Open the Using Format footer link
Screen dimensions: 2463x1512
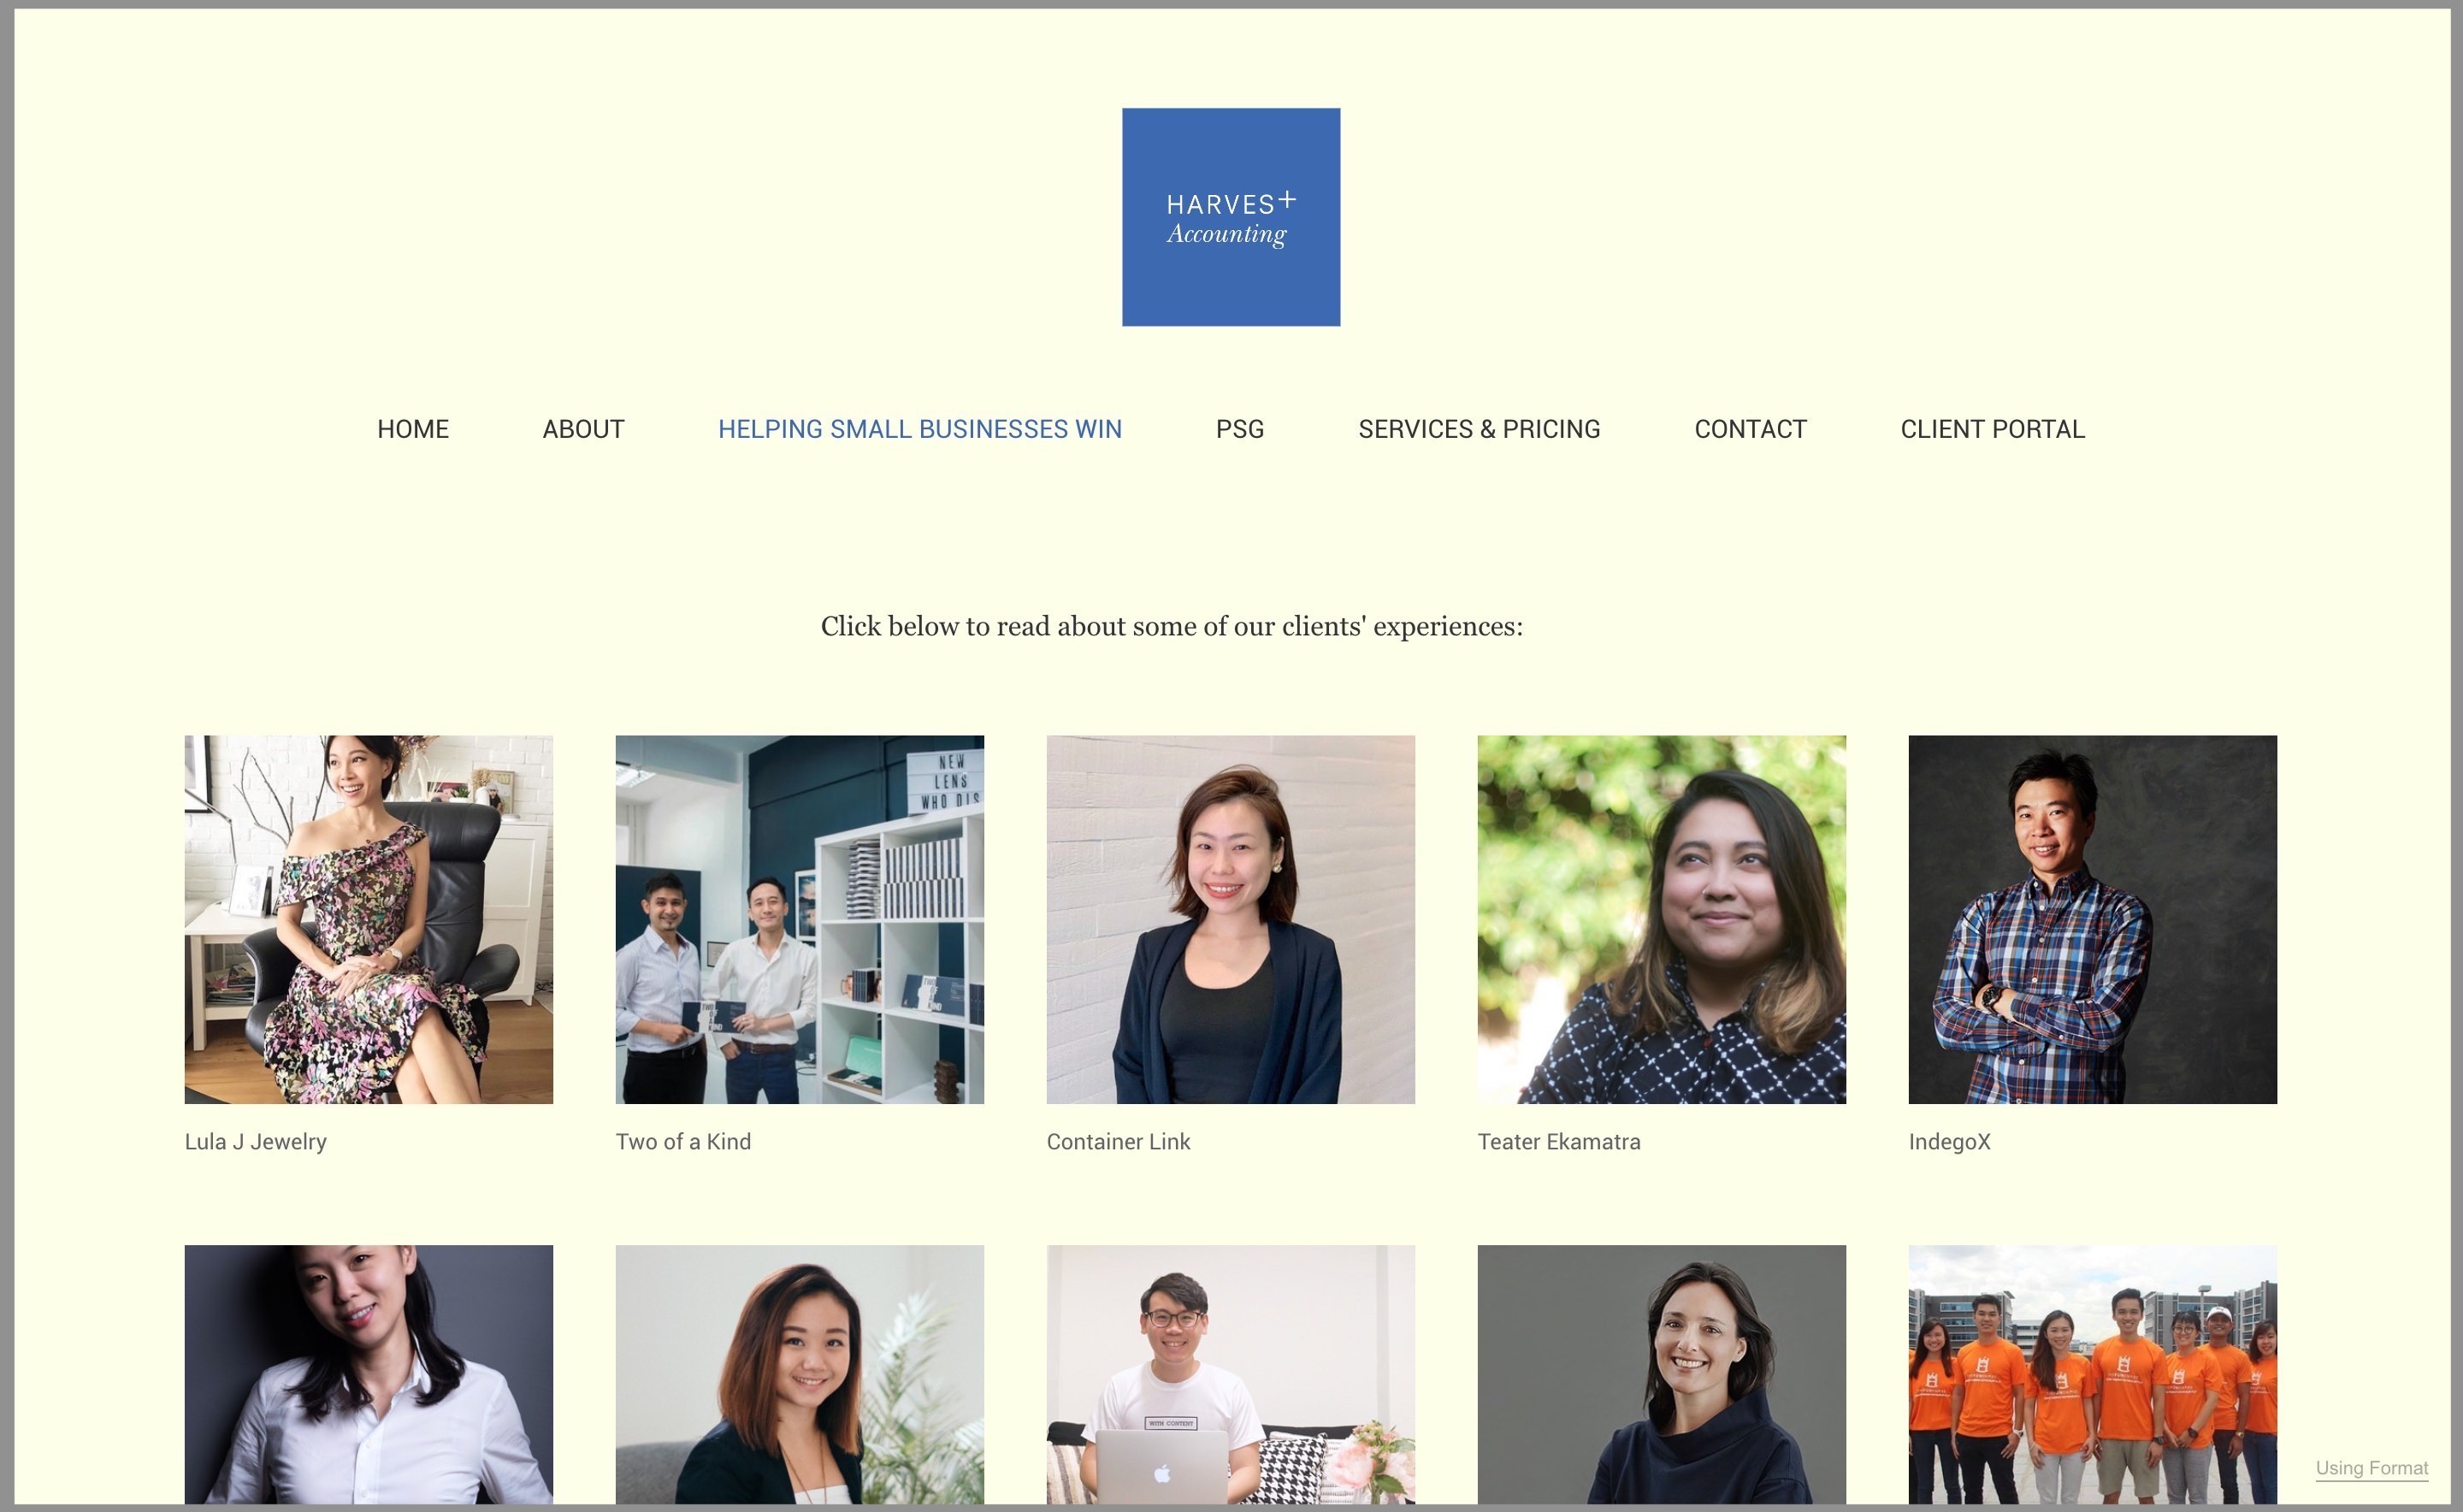pyautogui.click(x=2372, y=1468)
